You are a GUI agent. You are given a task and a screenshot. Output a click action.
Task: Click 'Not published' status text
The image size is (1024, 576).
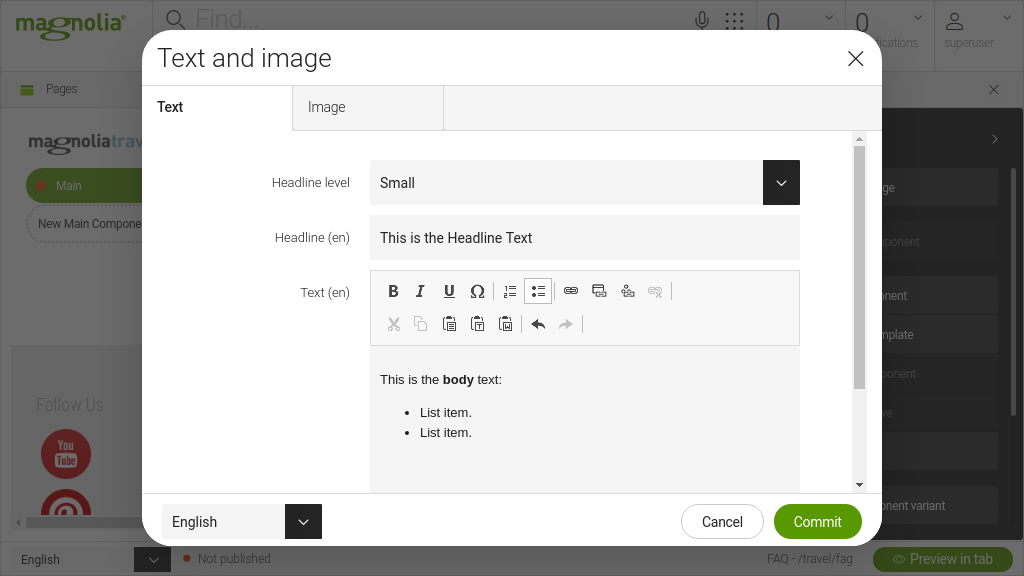point(234,559)
